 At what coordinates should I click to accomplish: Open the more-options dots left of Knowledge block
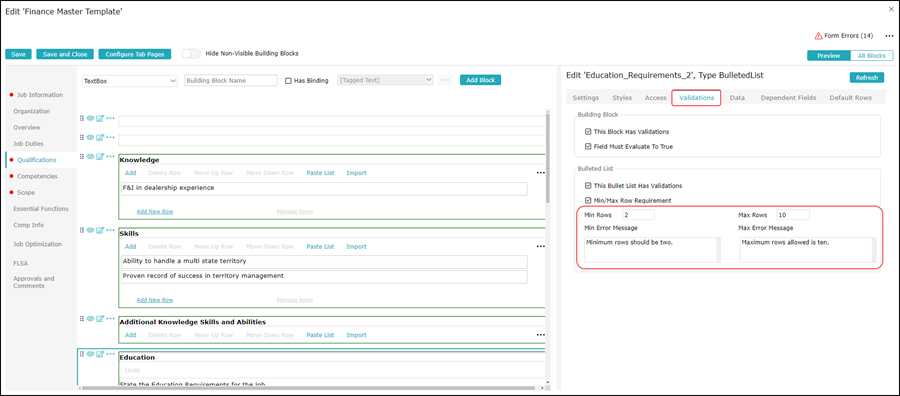[110, 156]
